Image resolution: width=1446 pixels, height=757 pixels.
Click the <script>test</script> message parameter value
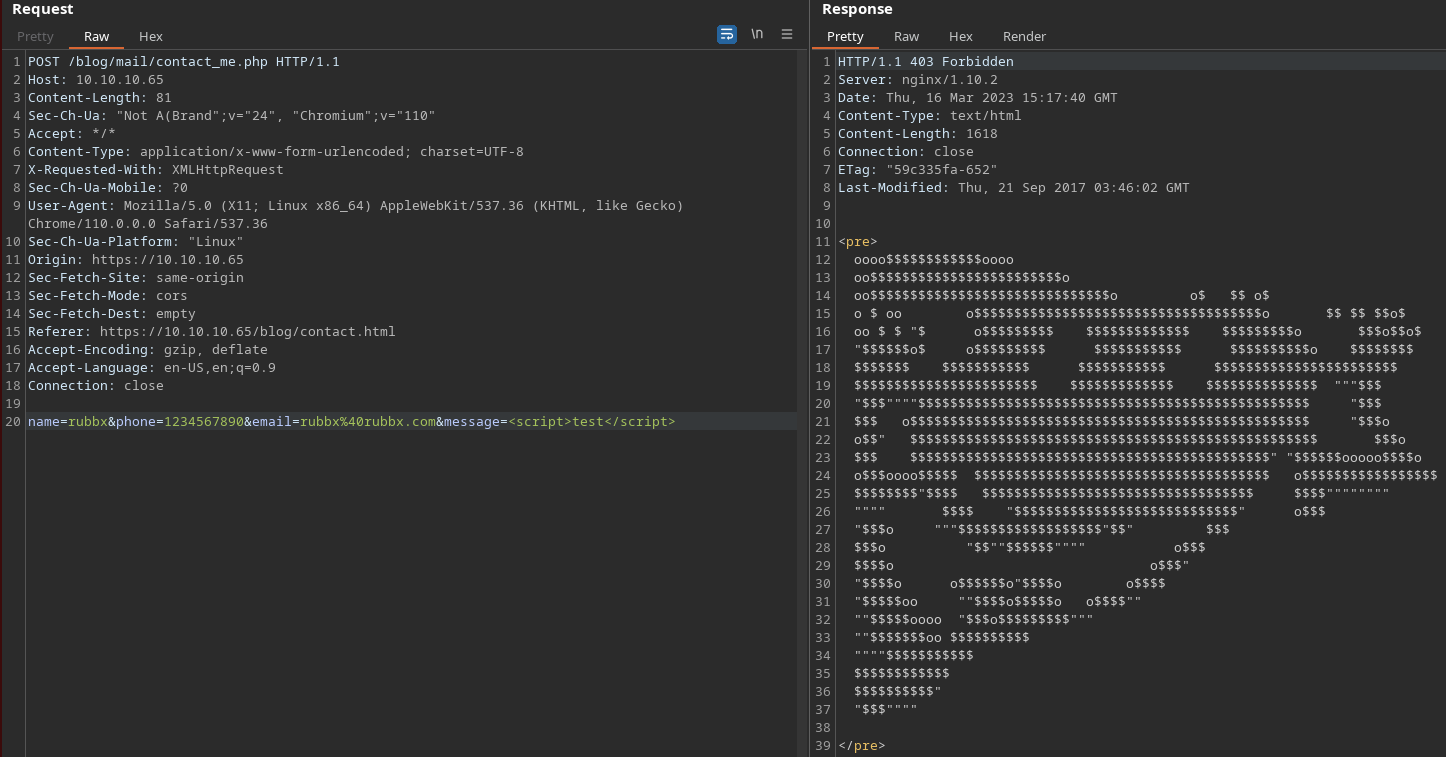point(592,422)
